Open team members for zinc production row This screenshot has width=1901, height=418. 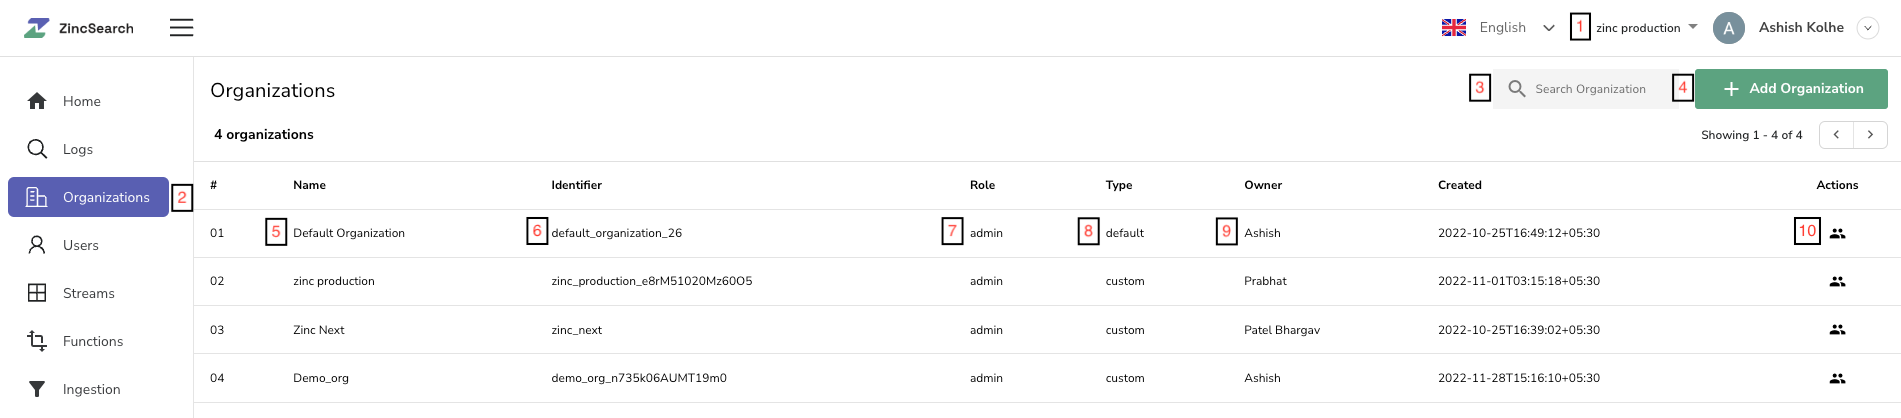click(1837, 282)
